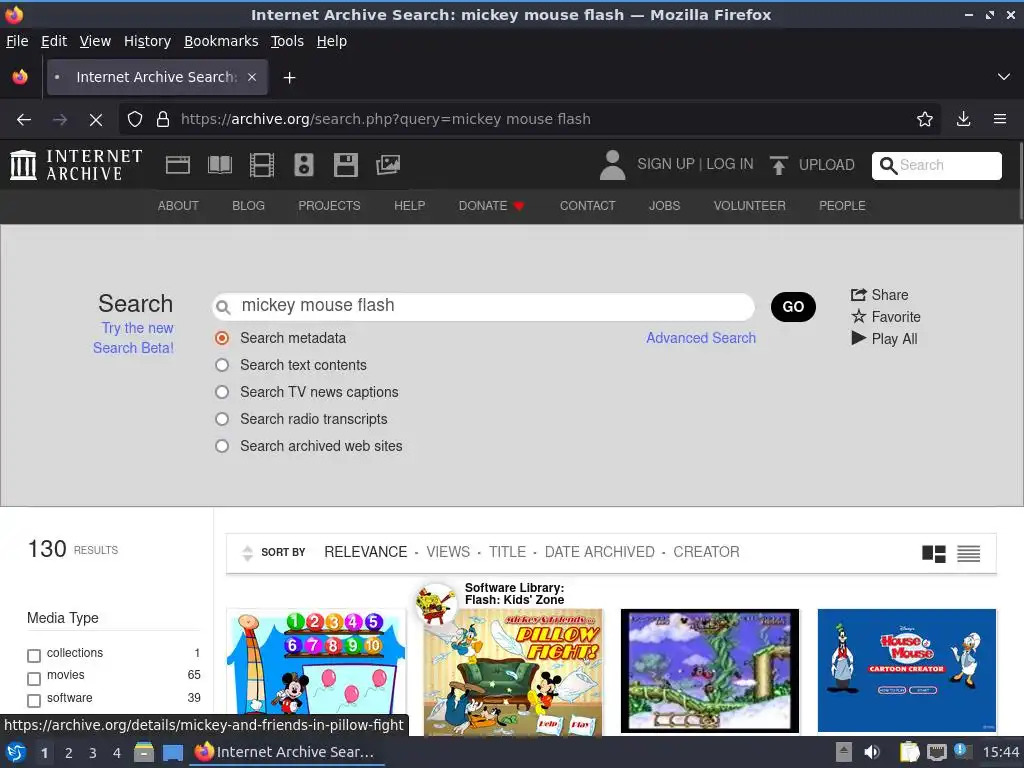Image resolution: width=1024 pixels, height=768 pixels.
Task: Select the Search metadata radio button
Action: pos(222,338)
